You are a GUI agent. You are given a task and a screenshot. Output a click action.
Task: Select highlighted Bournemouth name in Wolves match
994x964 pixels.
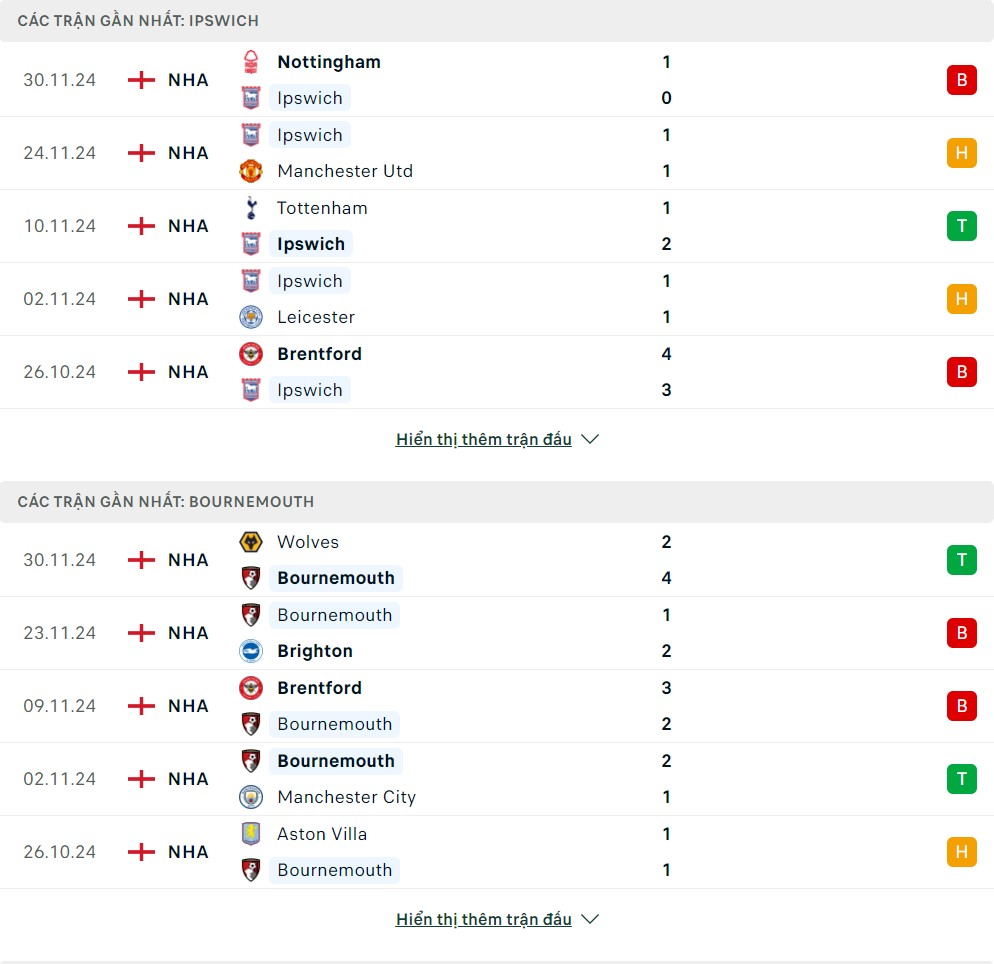[x=336, y=578]
